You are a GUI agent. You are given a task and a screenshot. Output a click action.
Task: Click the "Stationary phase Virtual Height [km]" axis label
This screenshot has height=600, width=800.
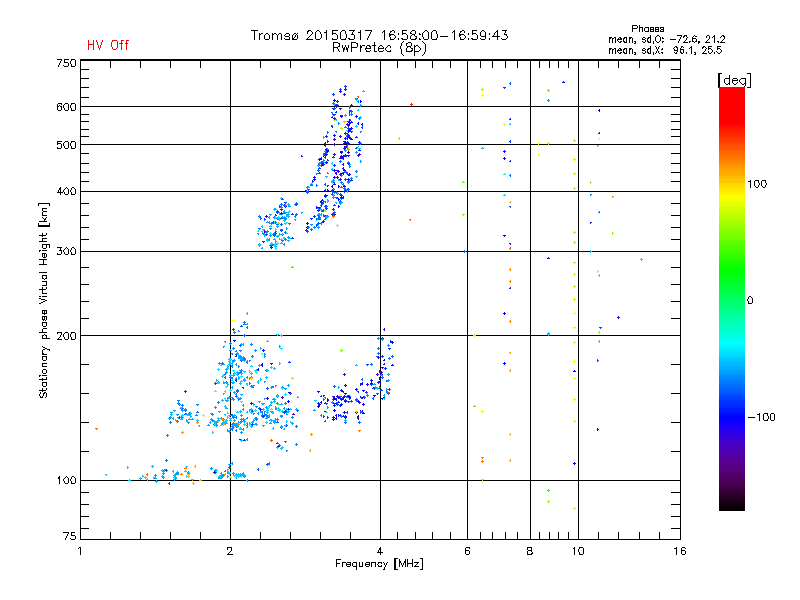pyautogui.click(x=44, y=301)
